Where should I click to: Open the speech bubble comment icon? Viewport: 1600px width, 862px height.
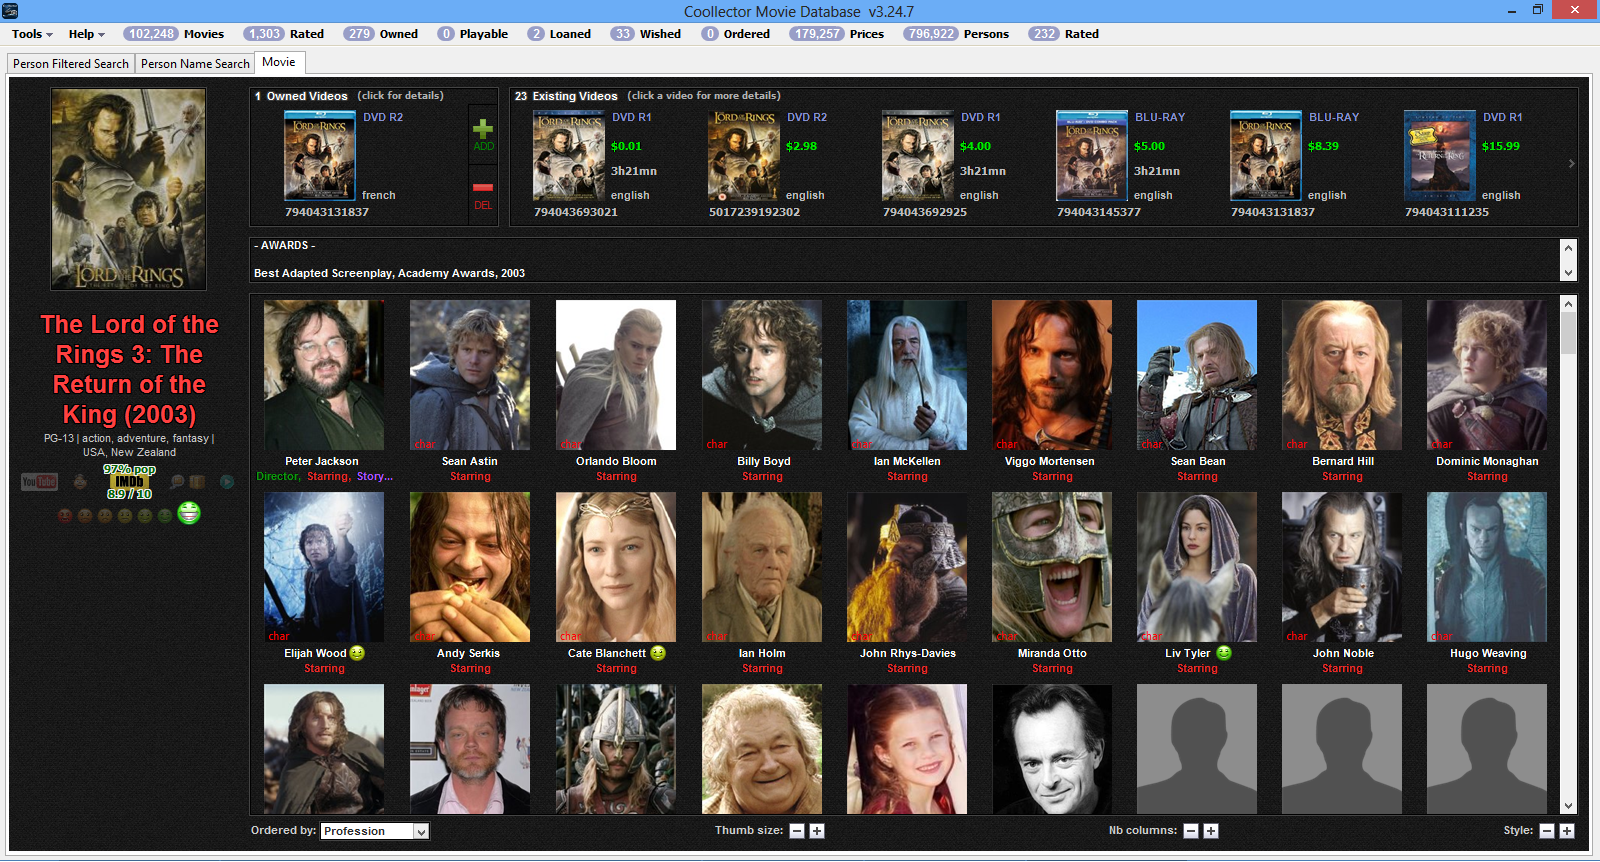[177, 482]
